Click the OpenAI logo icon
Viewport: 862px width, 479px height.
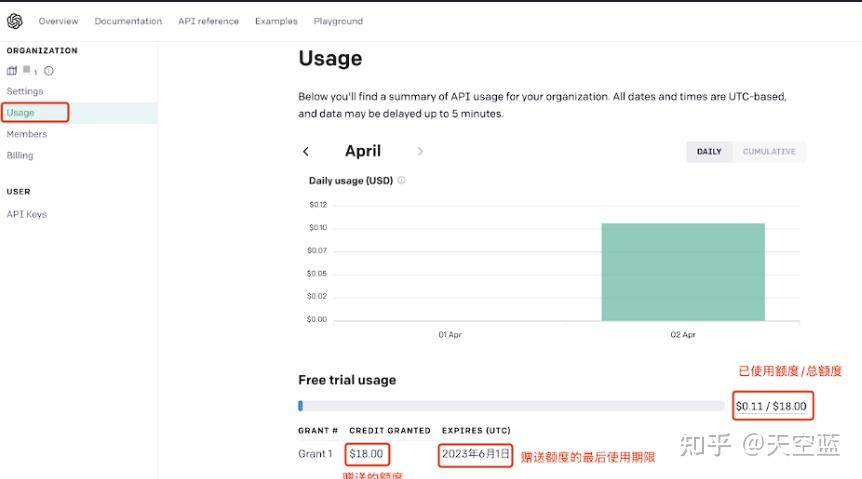15,21
